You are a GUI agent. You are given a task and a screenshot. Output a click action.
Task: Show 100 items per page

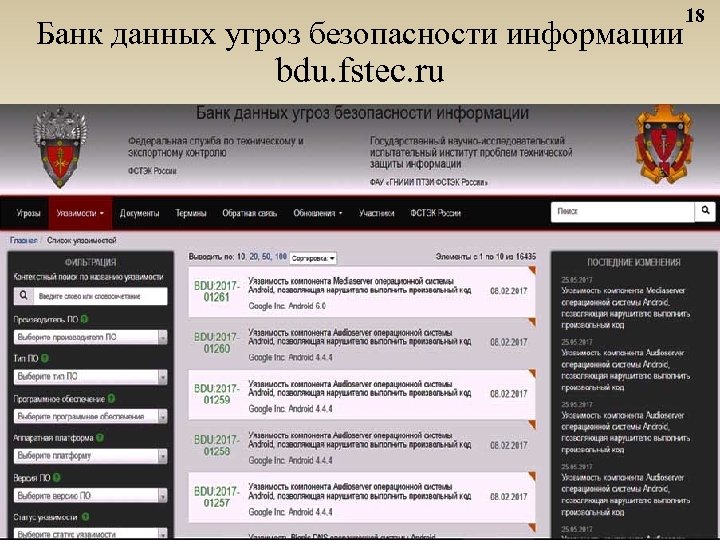coord(281,257)
